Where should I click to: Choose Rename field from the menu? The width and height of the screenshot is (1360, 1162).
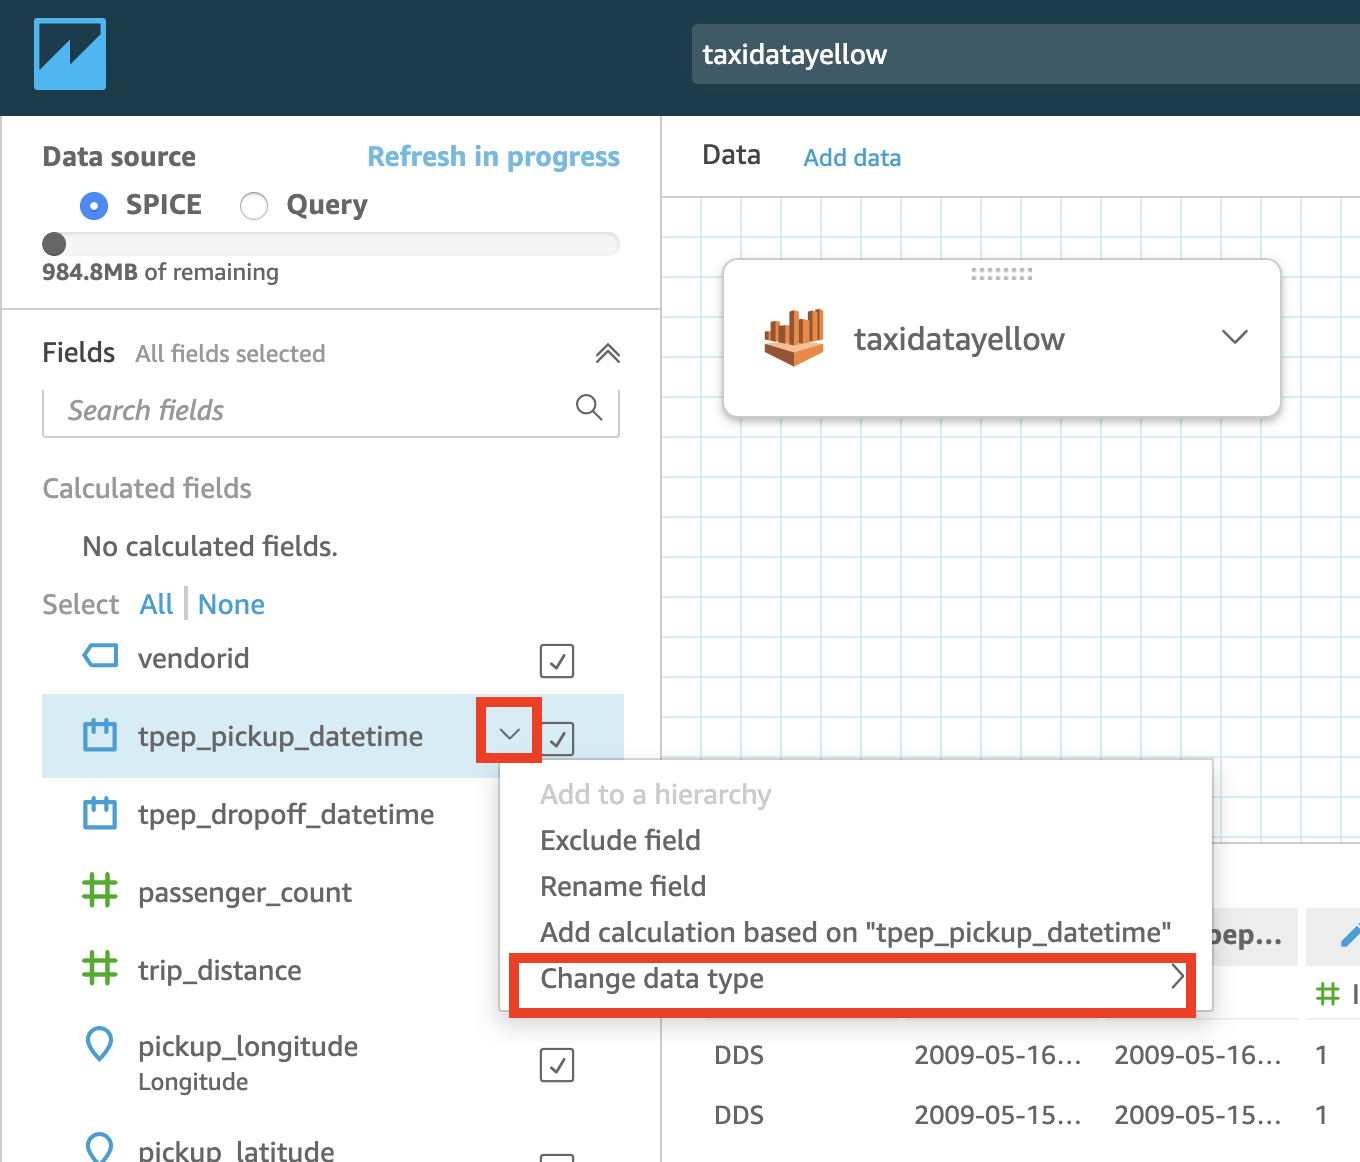tap(623, 886)
